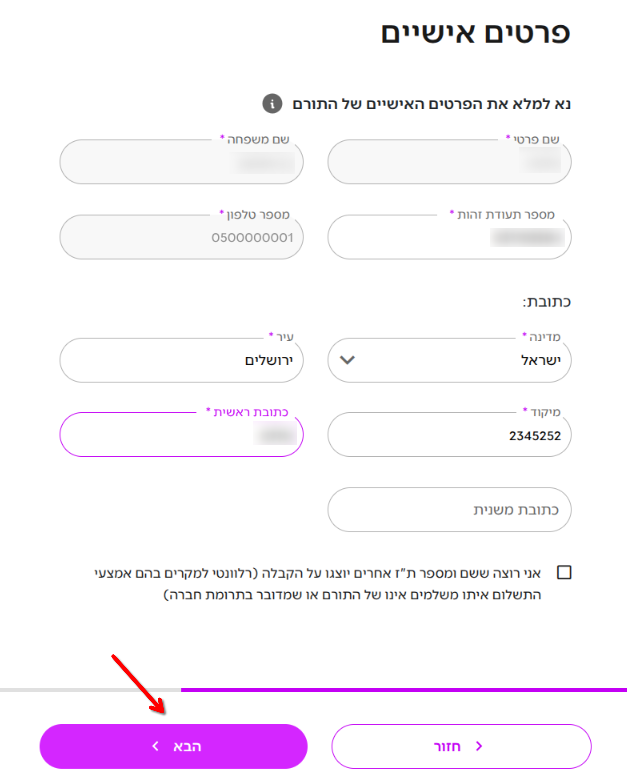Click the כתובת ראשית main address field

181,435
